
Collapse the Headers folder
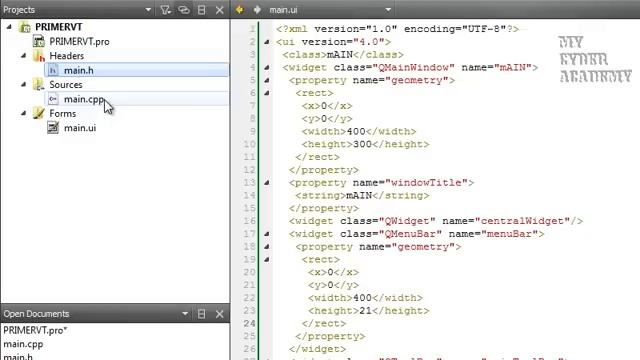(23, 56)
